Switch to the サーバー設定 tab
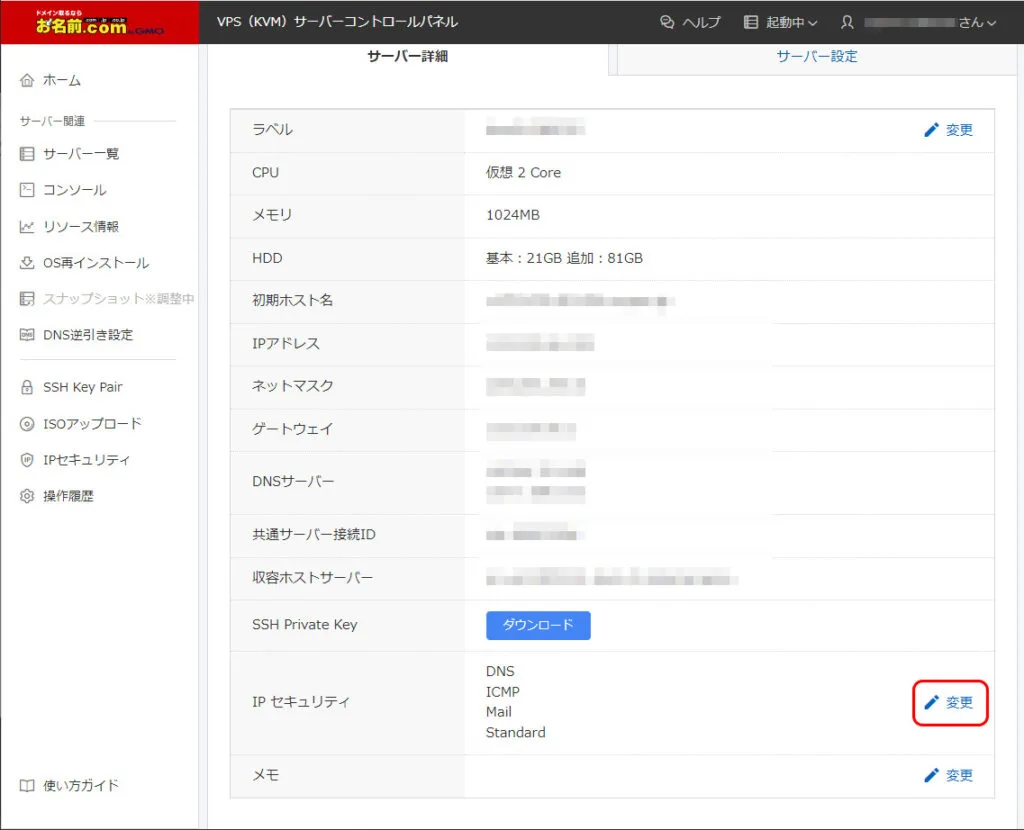This screenshot has height=830, width=1024. coord(816,57)
